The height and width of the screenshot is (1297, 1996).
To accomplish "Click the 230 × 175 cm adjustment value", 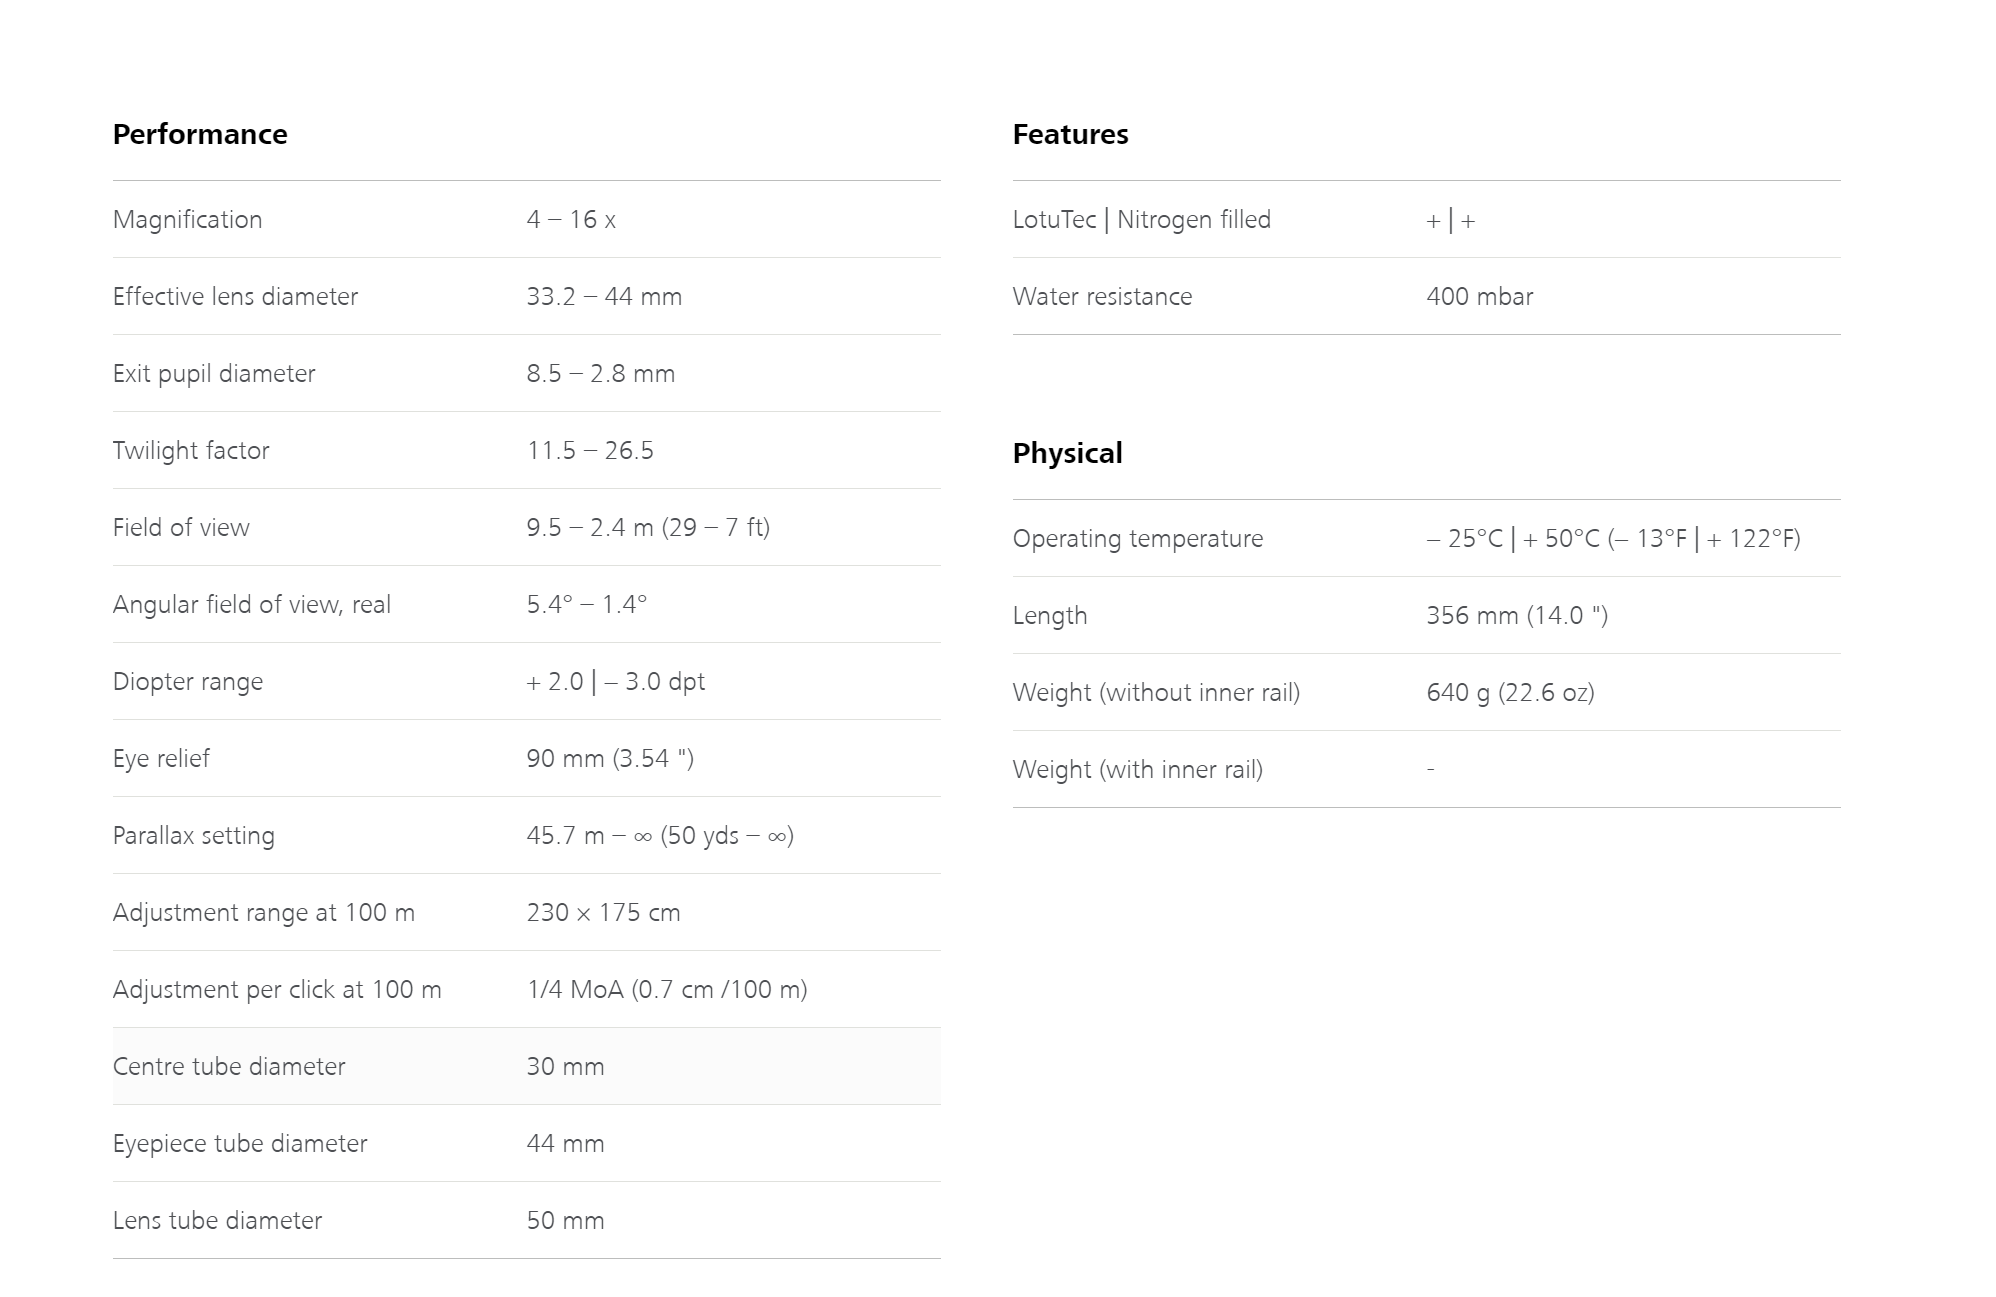I will click(x=603, y=913).
